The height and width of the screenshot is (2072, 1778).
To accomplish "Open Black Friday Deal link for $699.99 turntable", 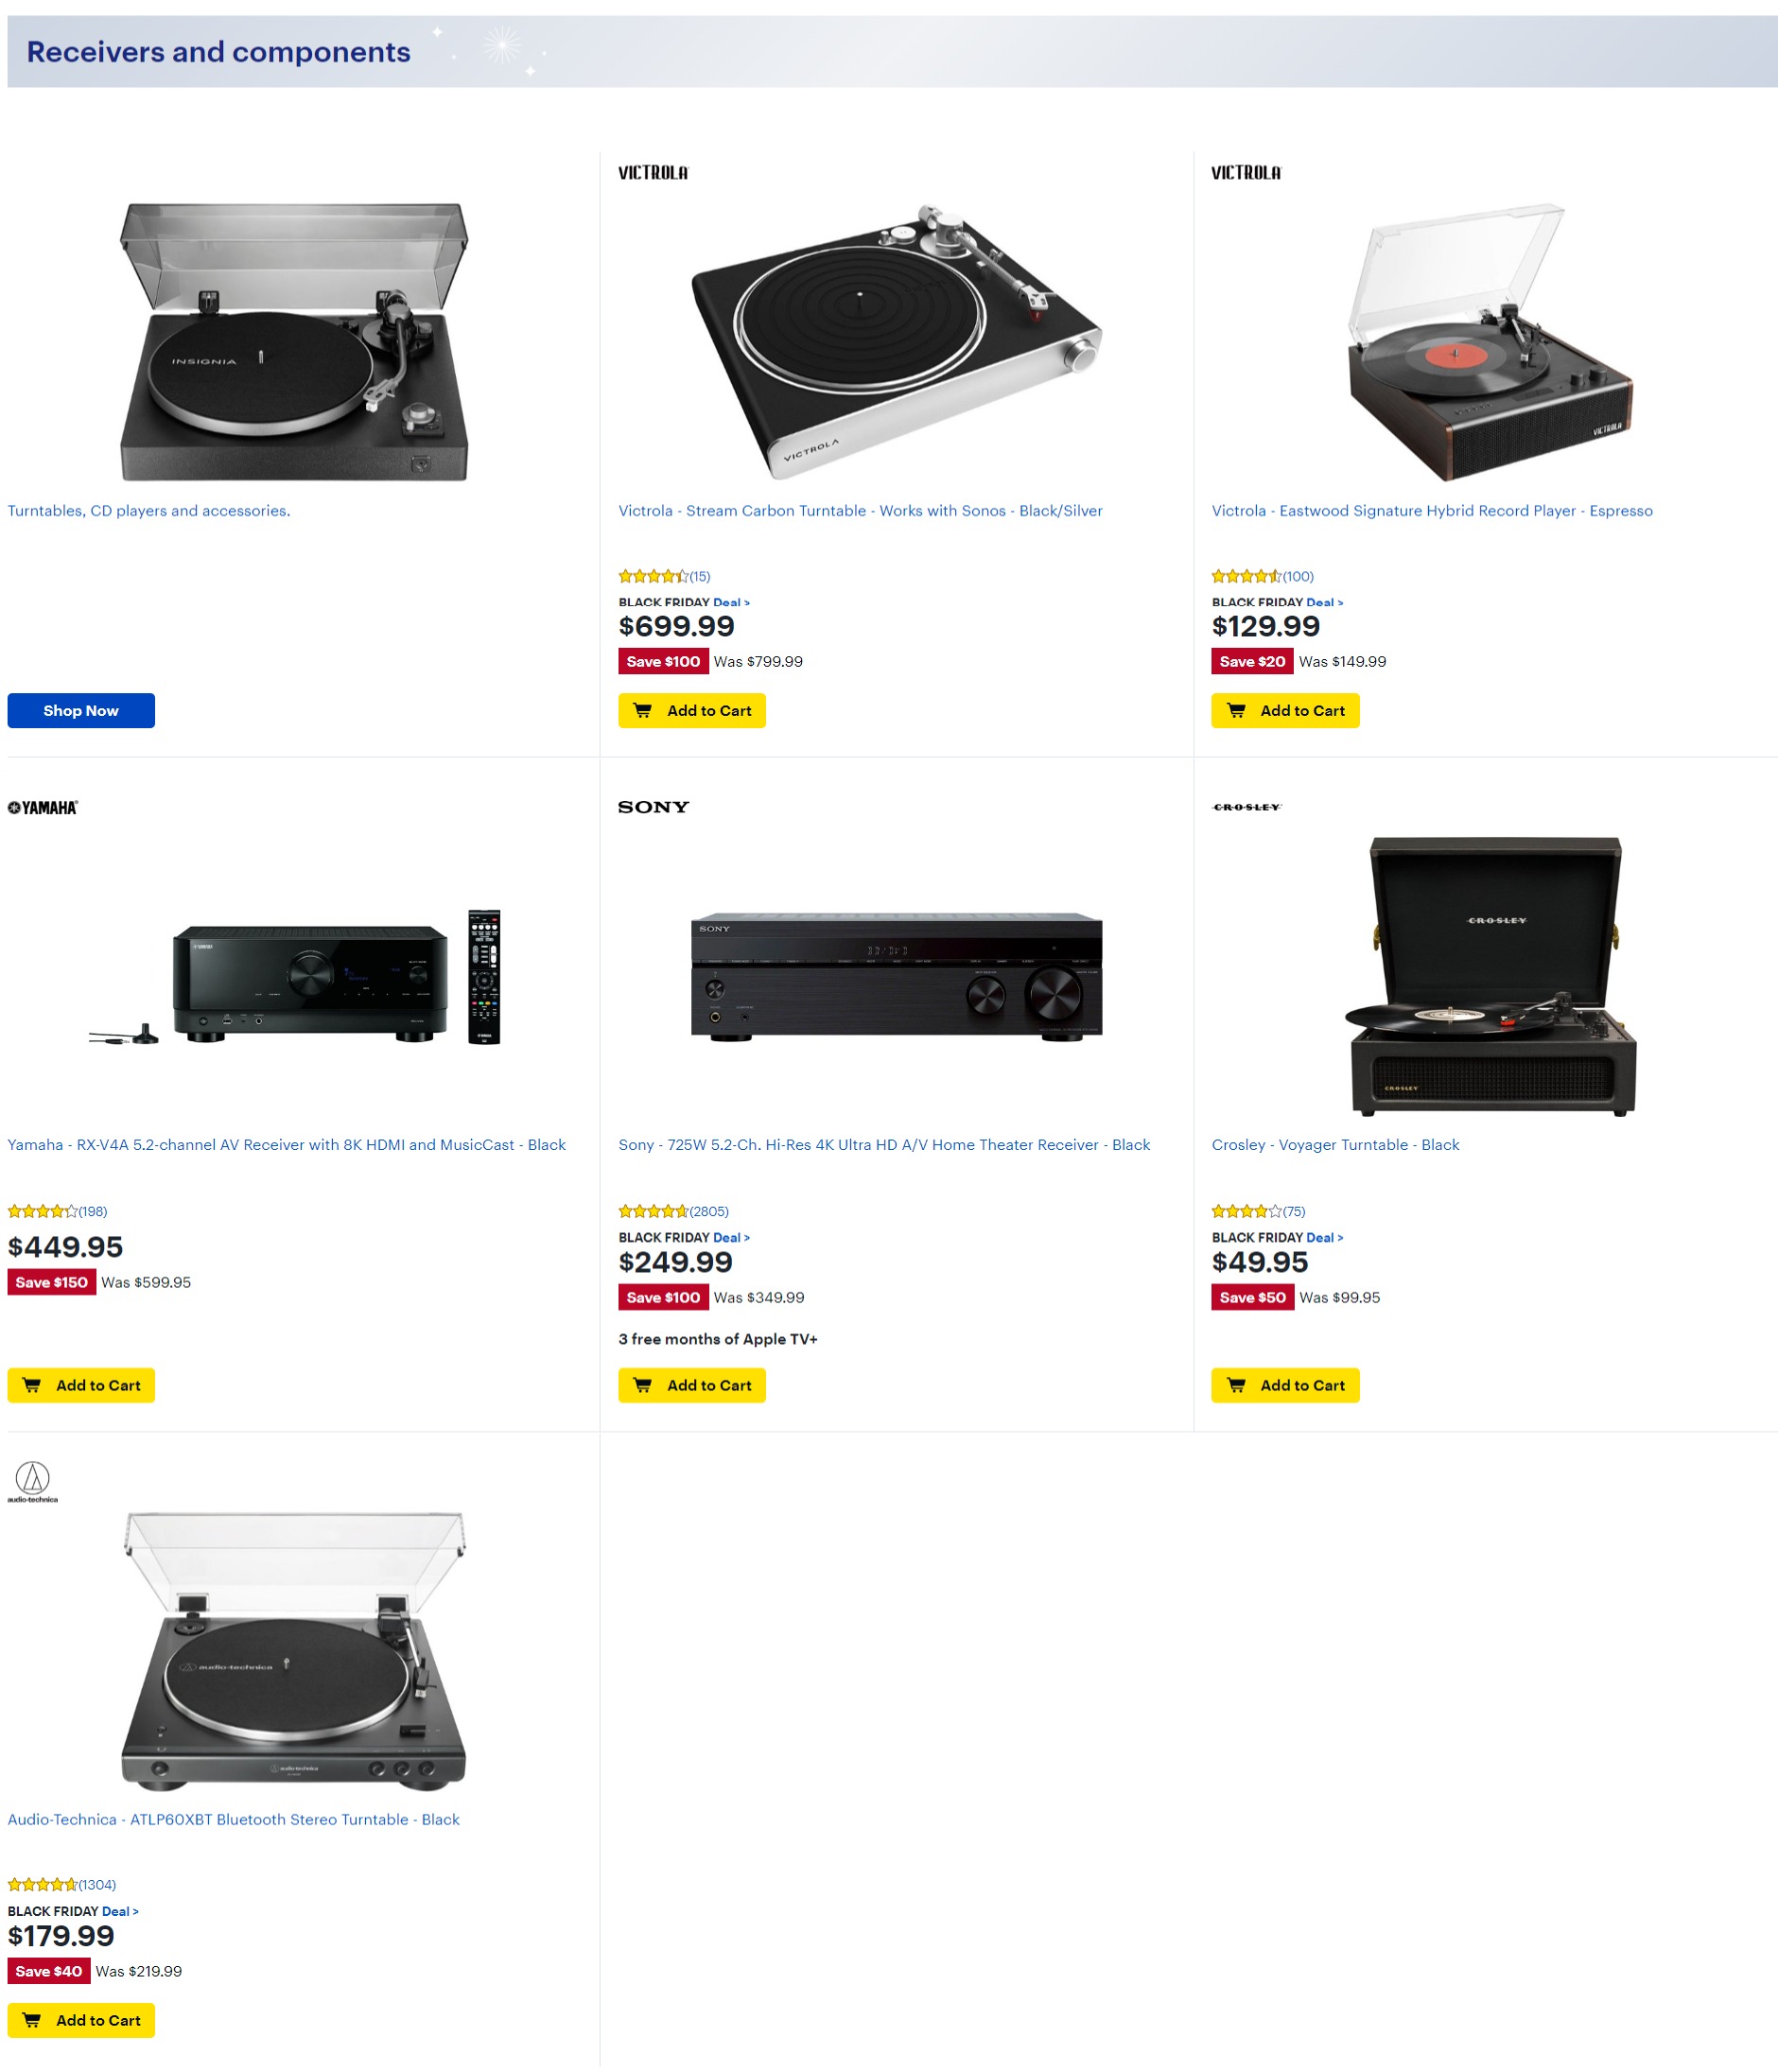I will [731, 602].
